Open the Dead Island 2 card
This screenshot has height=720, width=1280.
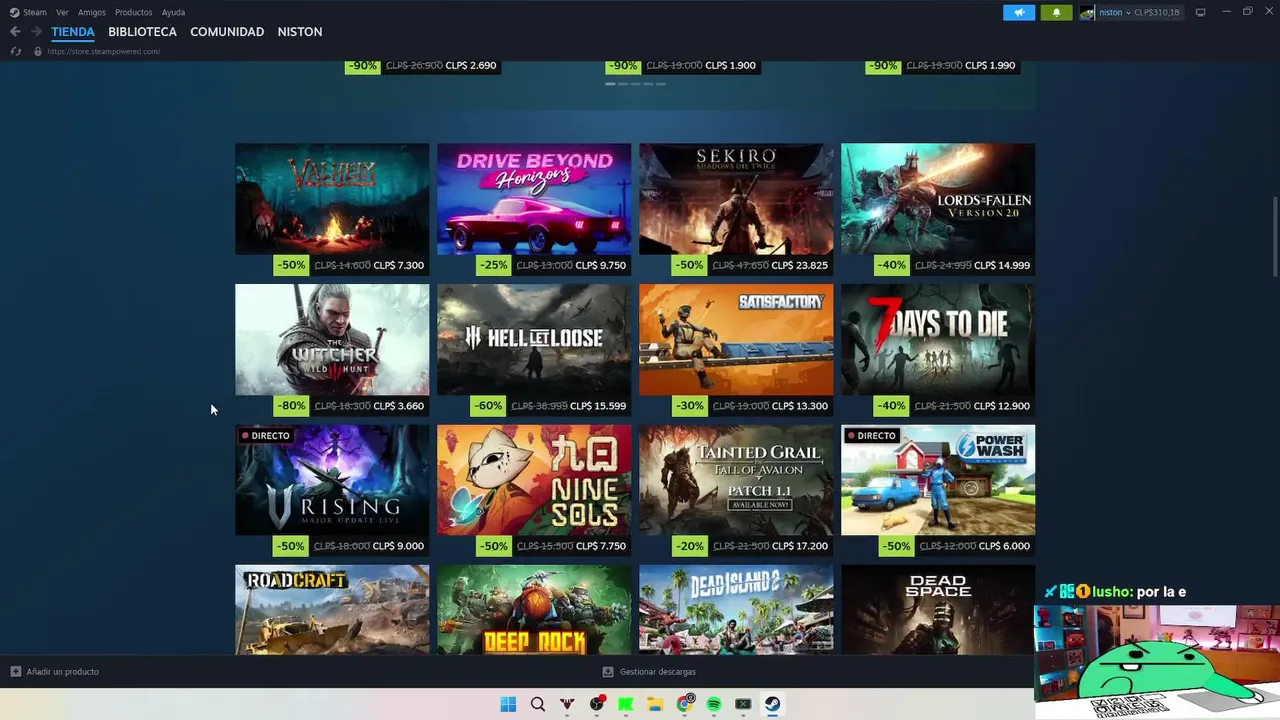pyautogui.click(x=736, y=610)
